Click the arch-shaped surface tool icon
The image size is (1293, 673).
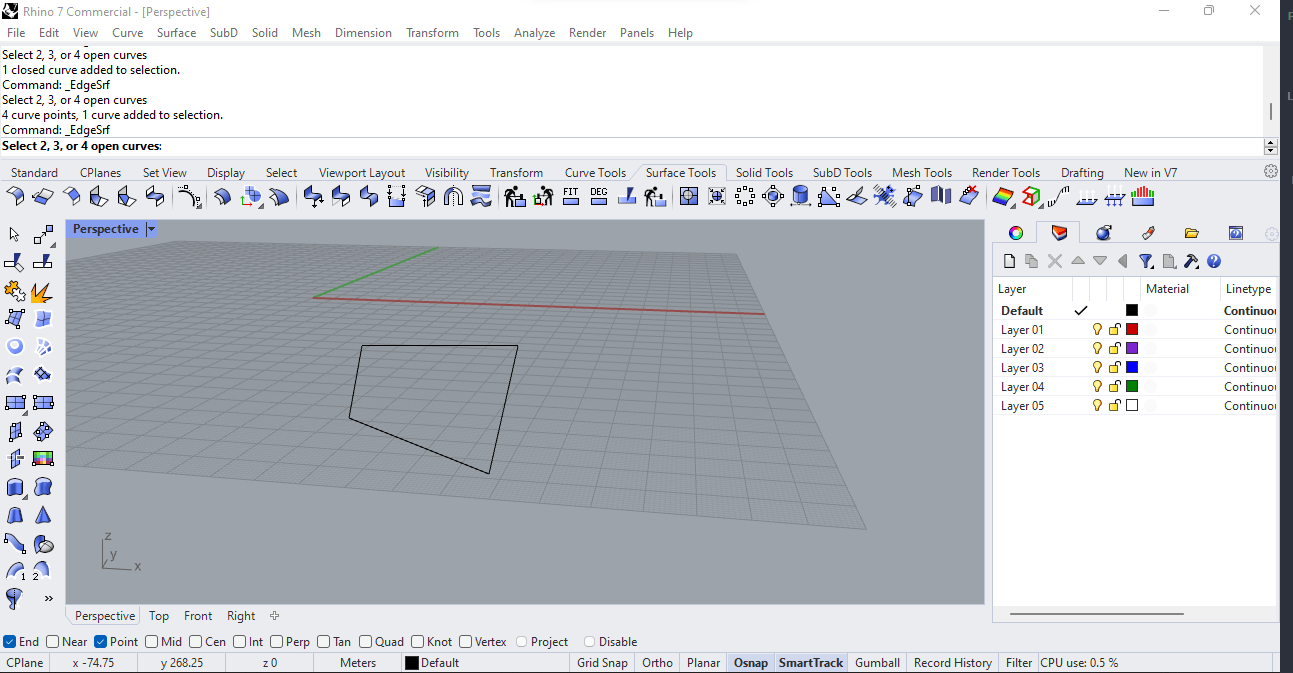tap(453, 195)
